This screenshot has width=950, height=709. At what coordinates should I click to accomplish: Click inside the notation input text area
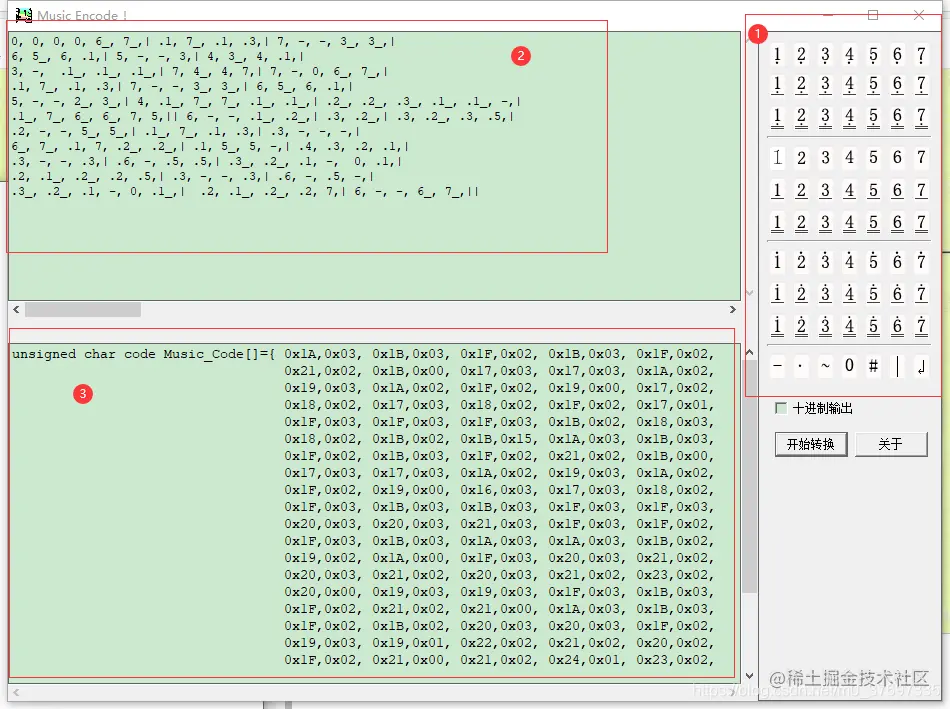374,165
